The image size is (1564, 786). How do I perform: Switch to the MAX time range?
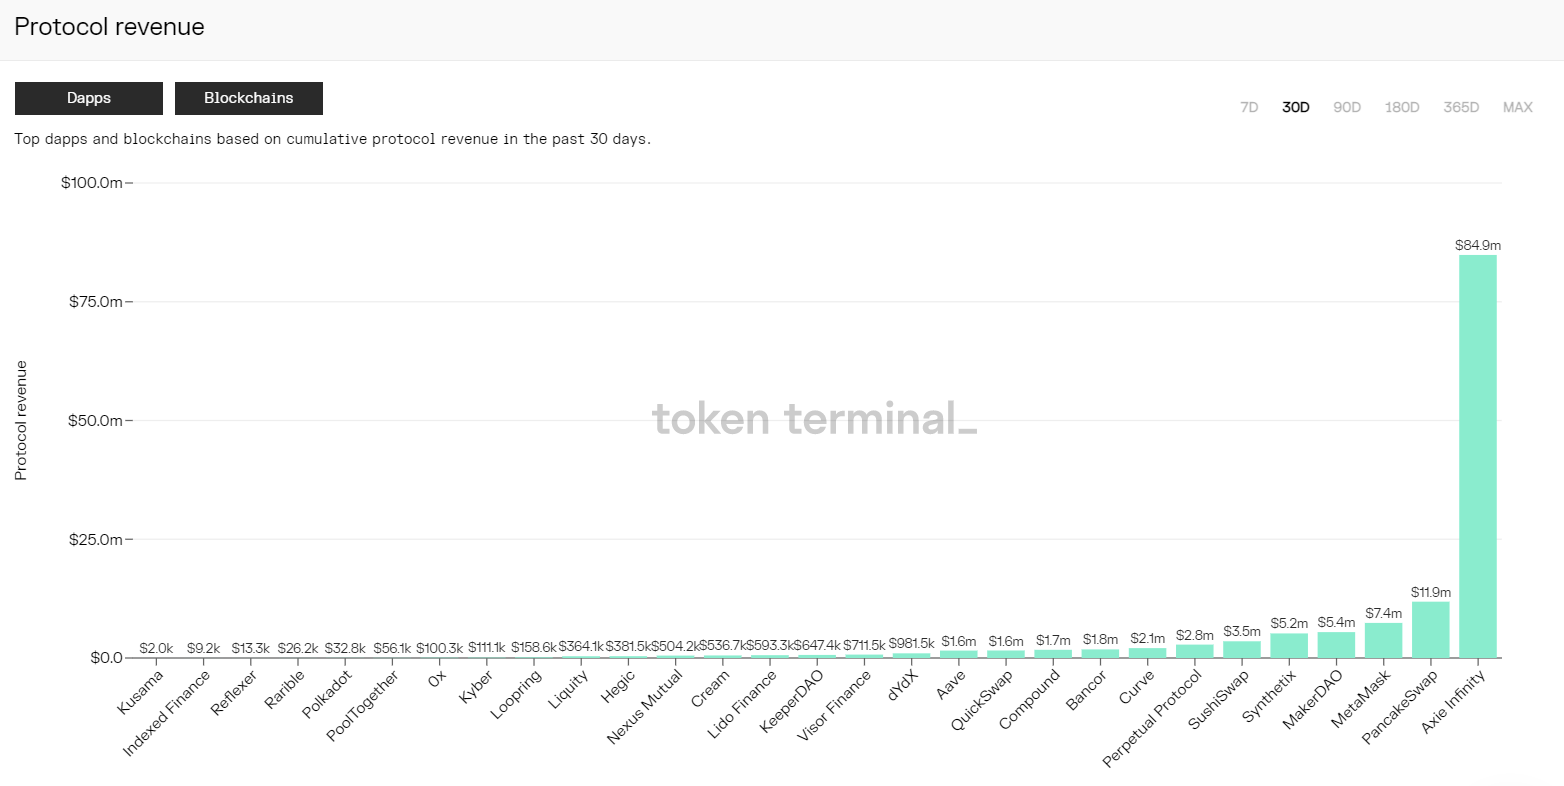pyautogui.click(x=1518, y=107)
